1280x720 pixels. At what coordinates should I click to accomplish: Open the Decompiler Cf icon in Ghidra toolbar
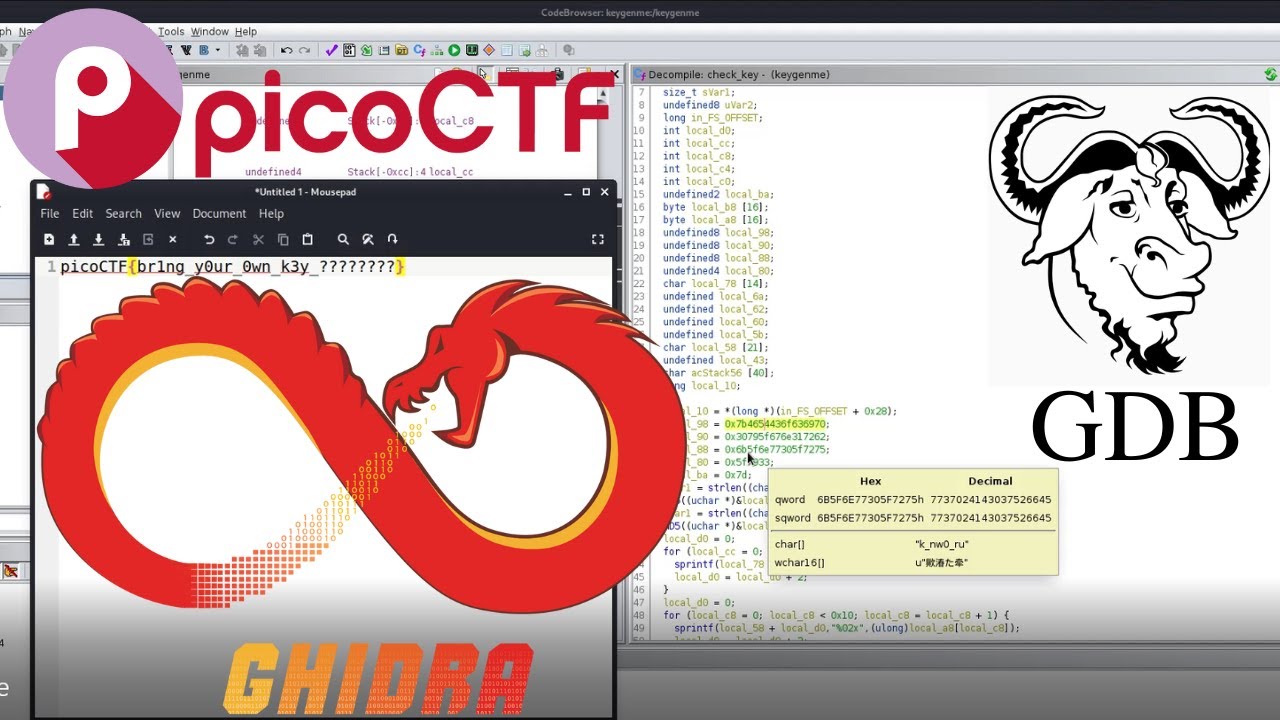pyautogui.click(x=419, y=50)
